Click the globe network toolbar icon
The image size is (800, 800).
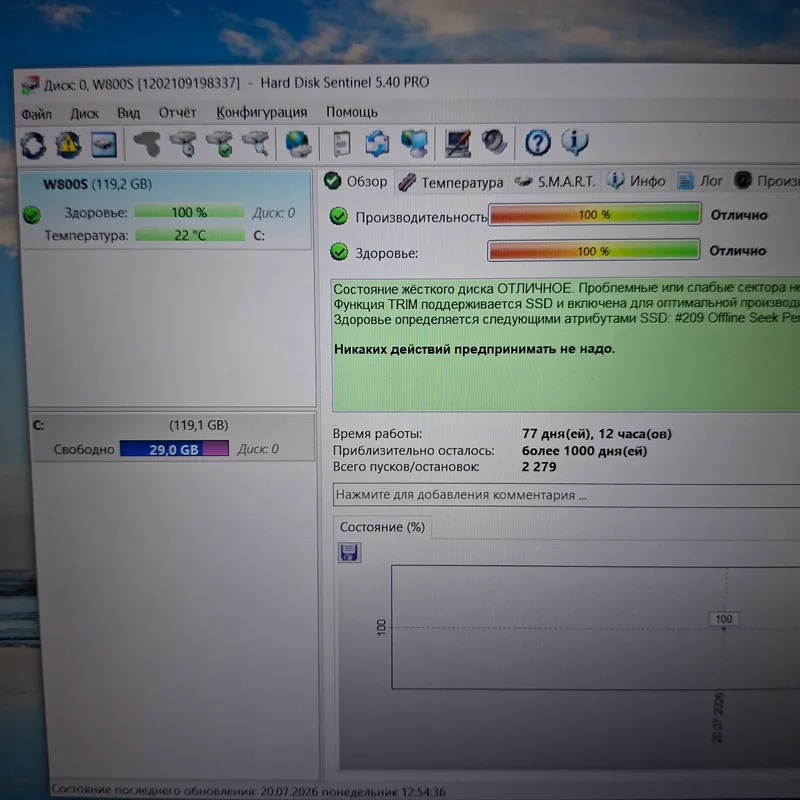pyautogui.click(x=298, y=144)
